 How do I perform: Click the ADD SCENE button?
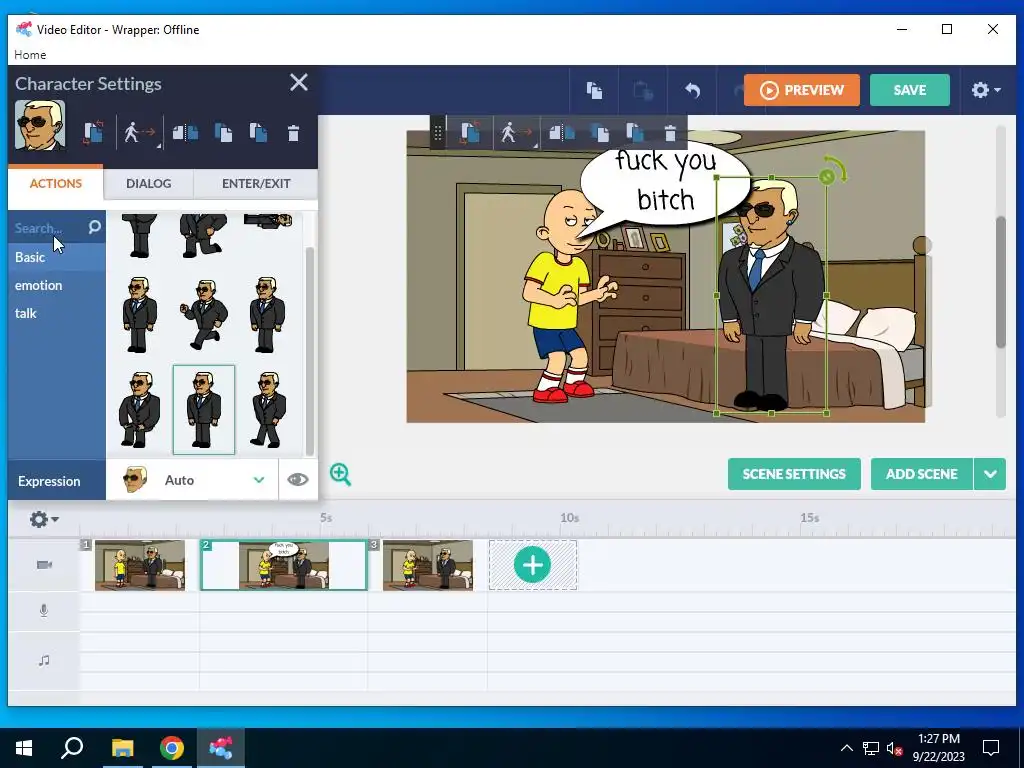(x=921, y=474)
